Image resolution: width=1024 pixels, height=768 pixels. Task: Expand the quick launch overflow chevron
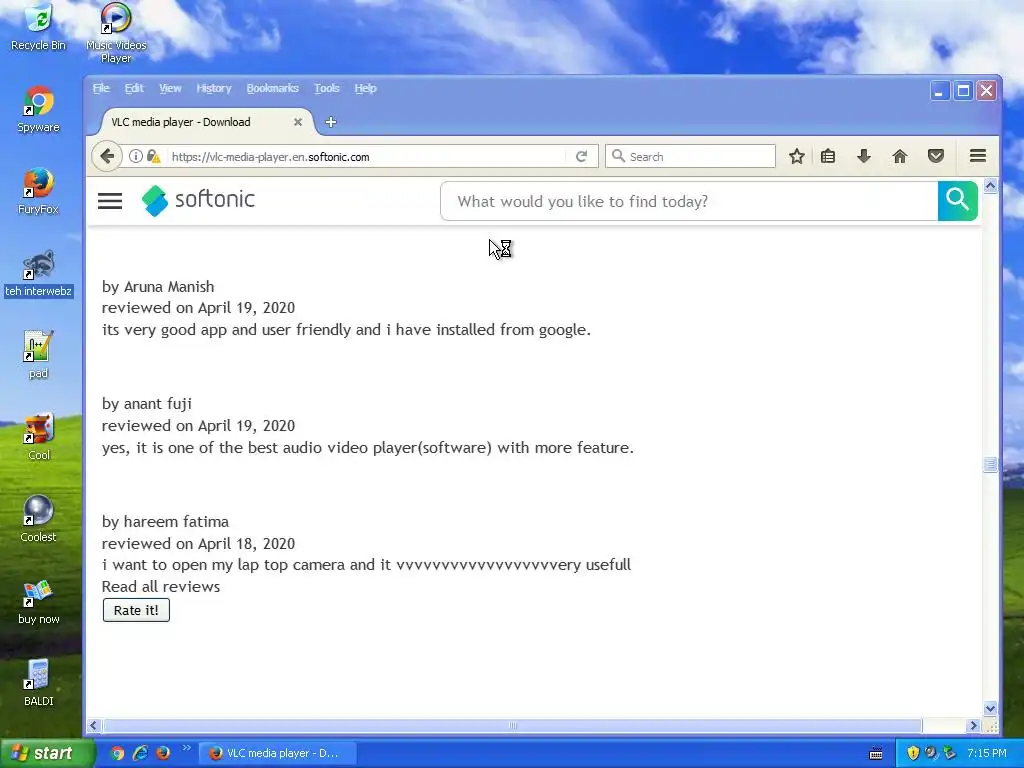(186, 748)
